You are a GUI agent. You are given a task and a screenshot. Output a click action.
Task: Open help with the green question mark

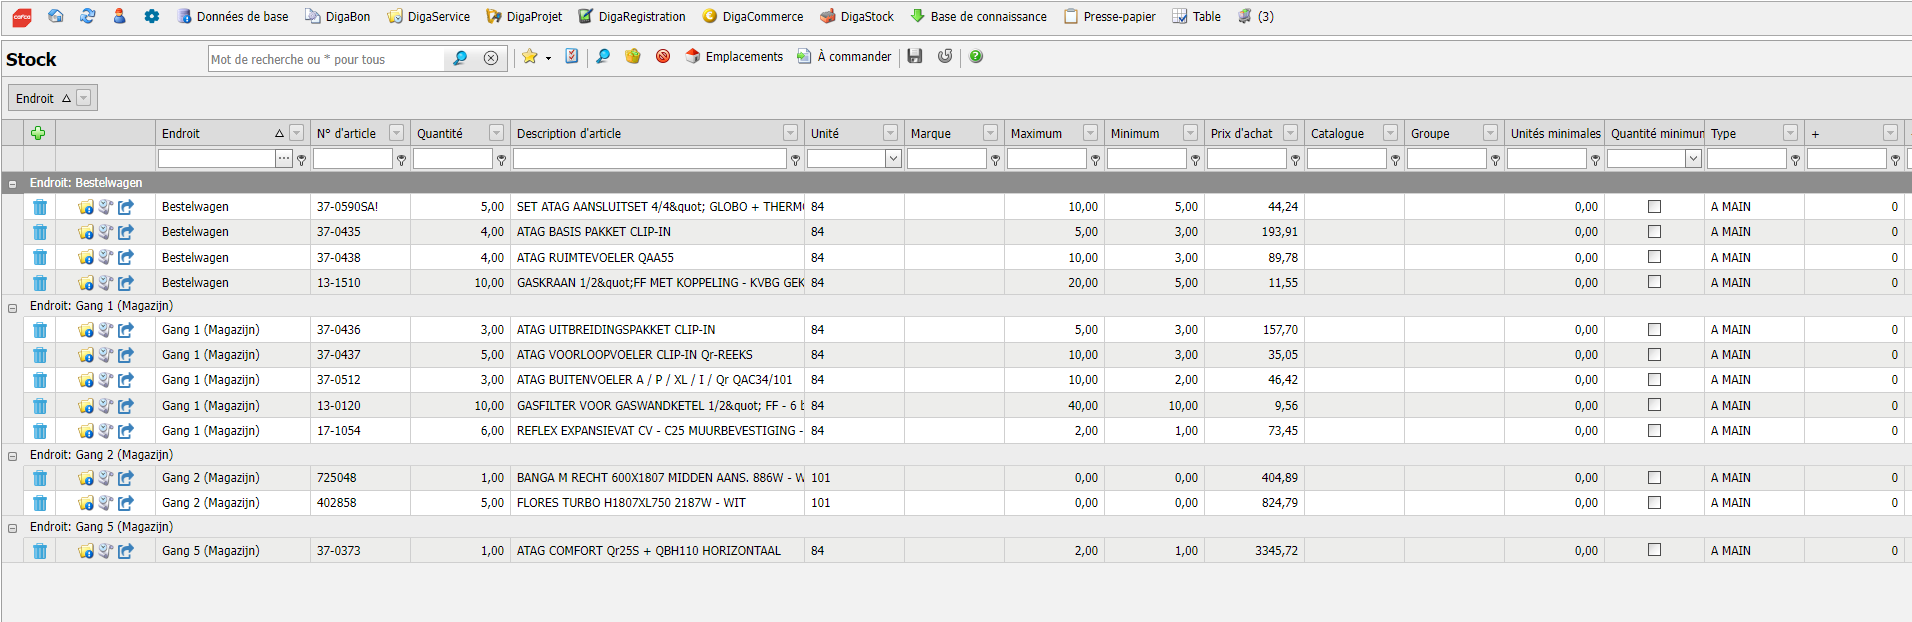coord(976,57)
